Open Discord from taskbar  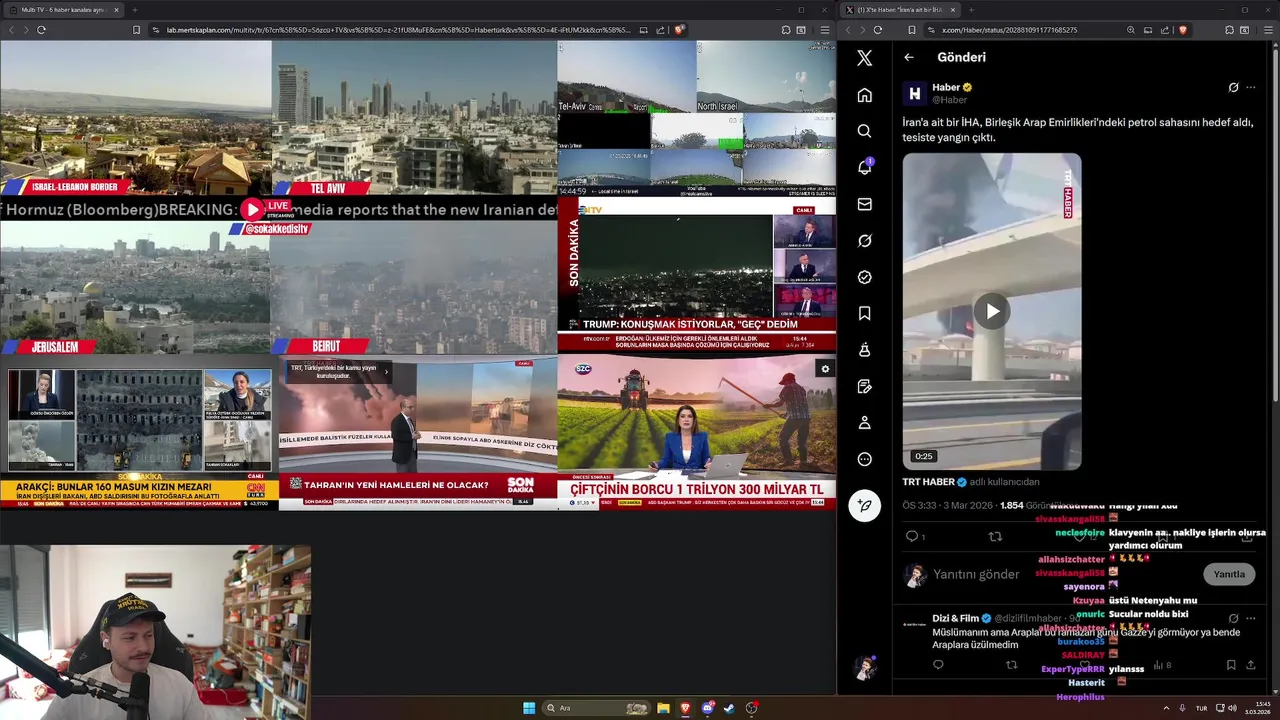click(707, 708)
